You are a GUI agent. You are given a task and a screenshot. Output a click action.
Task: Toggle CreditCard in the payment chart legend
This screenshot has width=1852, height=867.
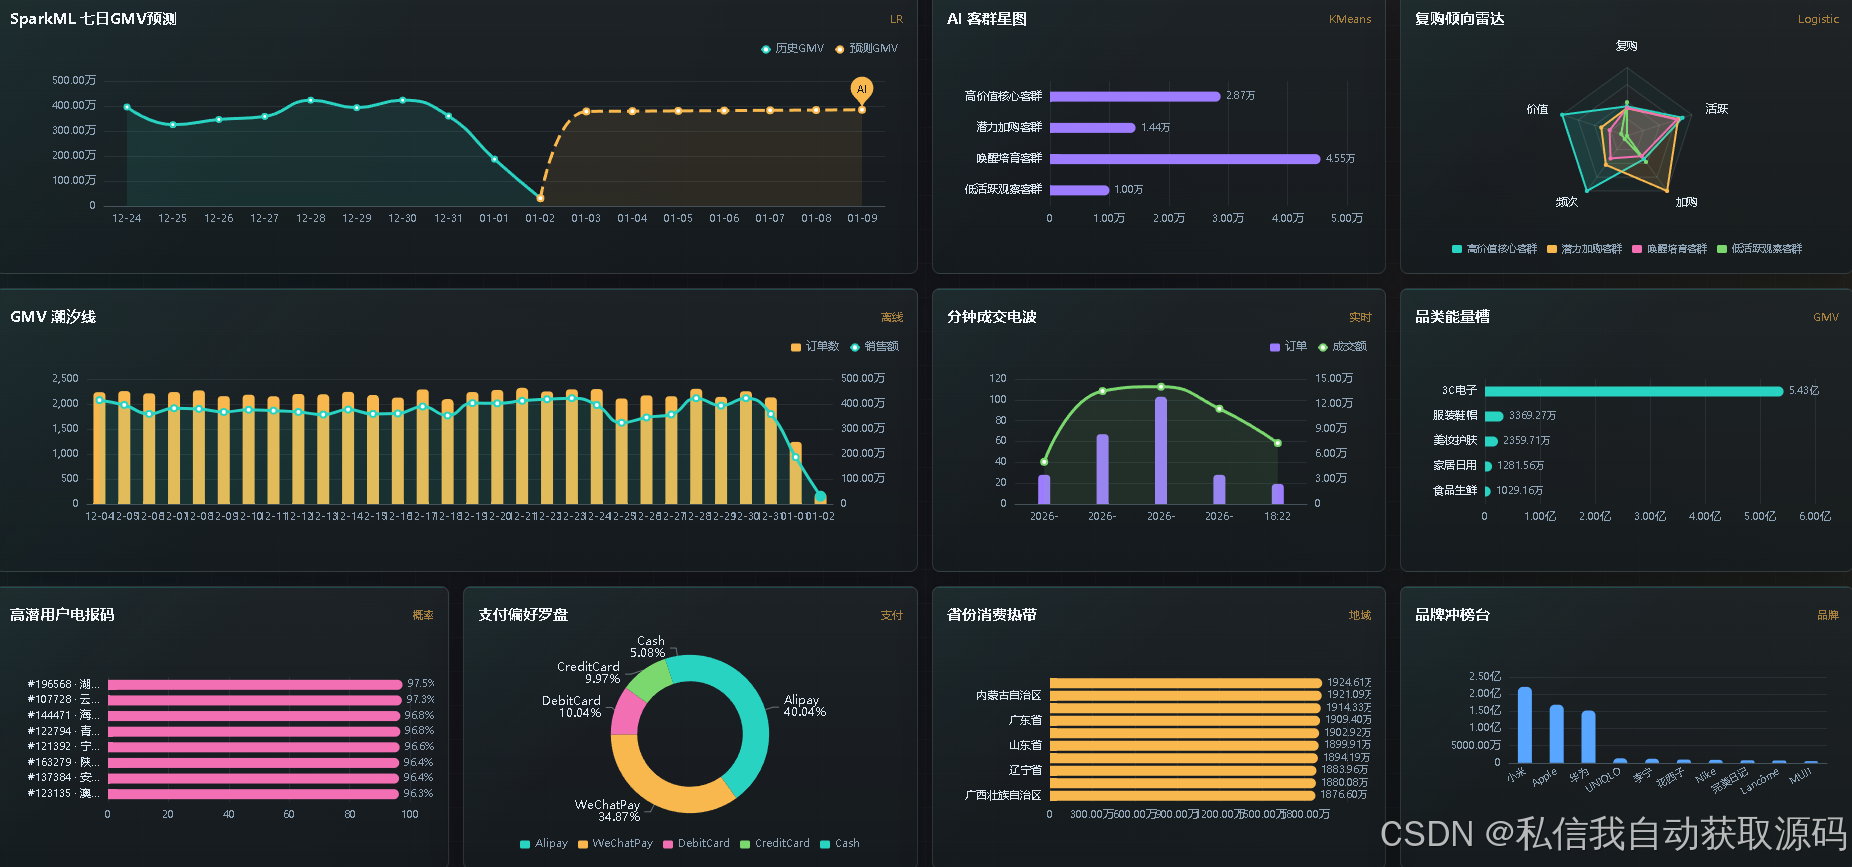775,844
